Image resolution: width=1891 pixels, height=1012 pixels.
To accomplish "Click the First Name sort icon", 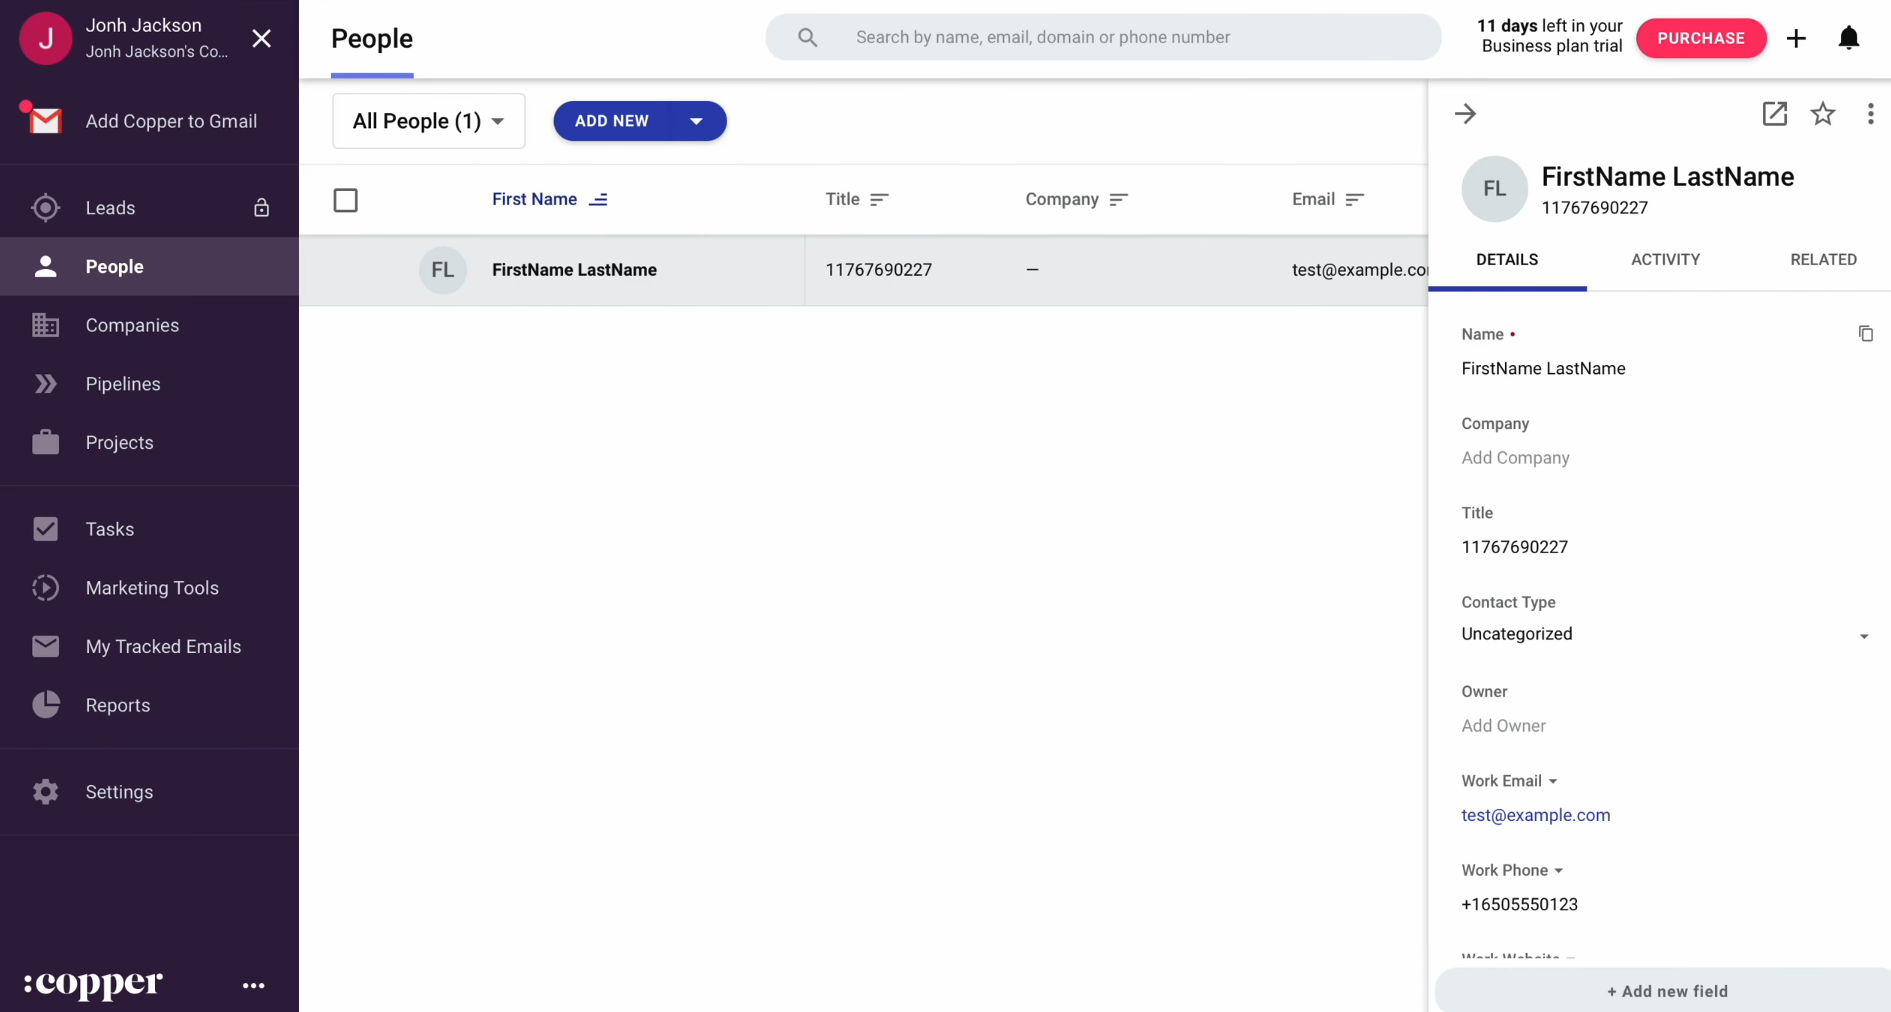I will (598, 200).
